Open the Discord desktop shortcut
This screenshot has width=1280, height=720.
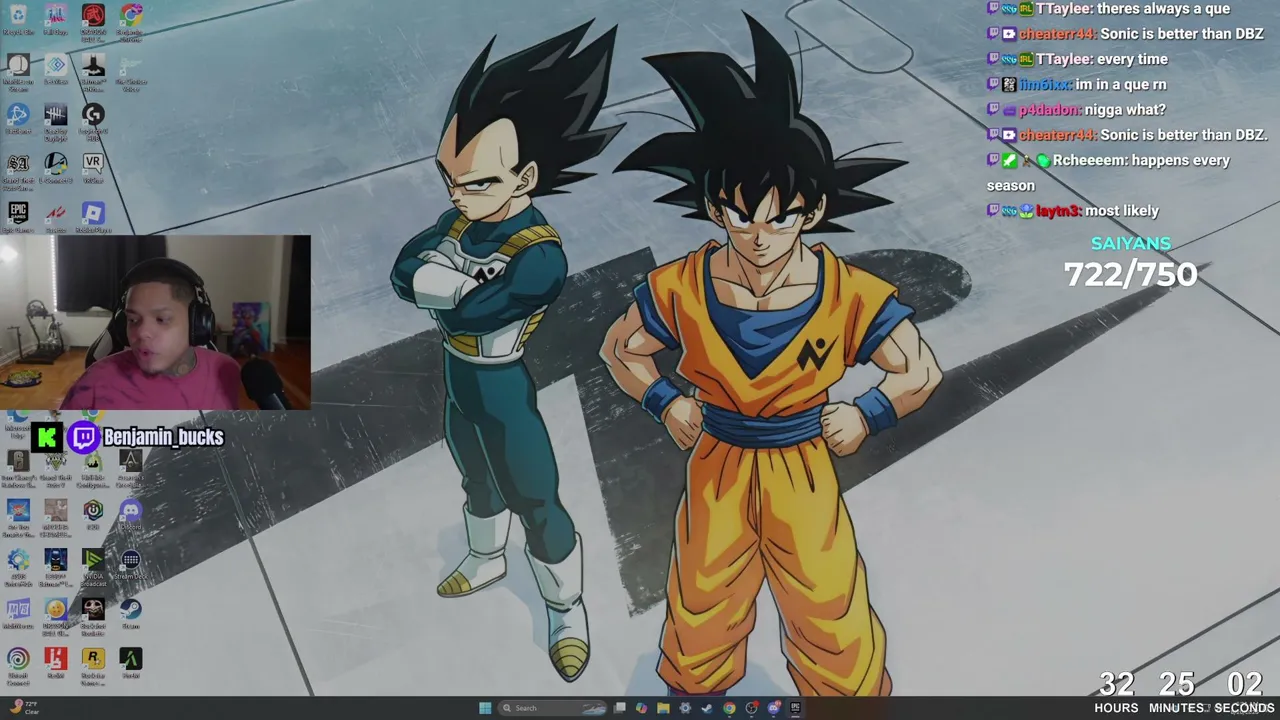point(130,514)
